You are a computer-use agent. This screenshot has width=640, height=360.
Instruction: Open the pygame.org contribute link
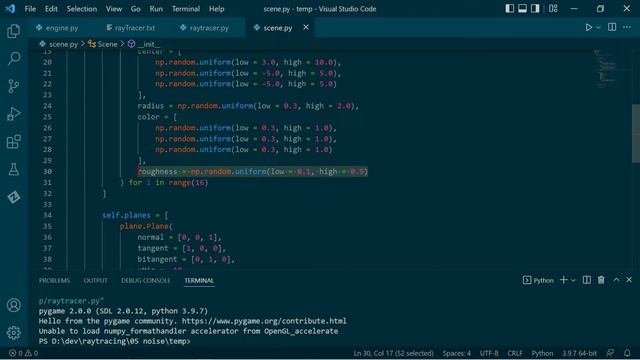click(264, 321)
